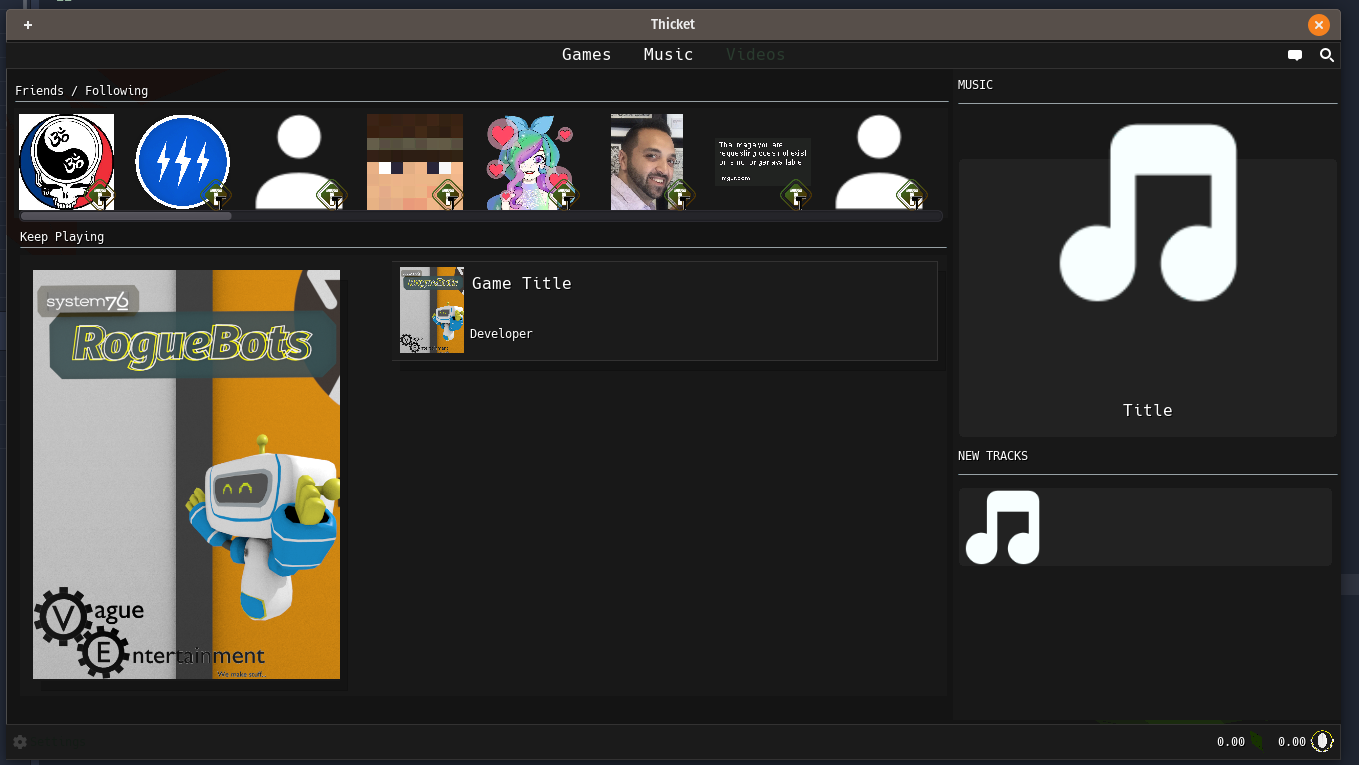Open Settings gear in bottom bar

(20, 742)
